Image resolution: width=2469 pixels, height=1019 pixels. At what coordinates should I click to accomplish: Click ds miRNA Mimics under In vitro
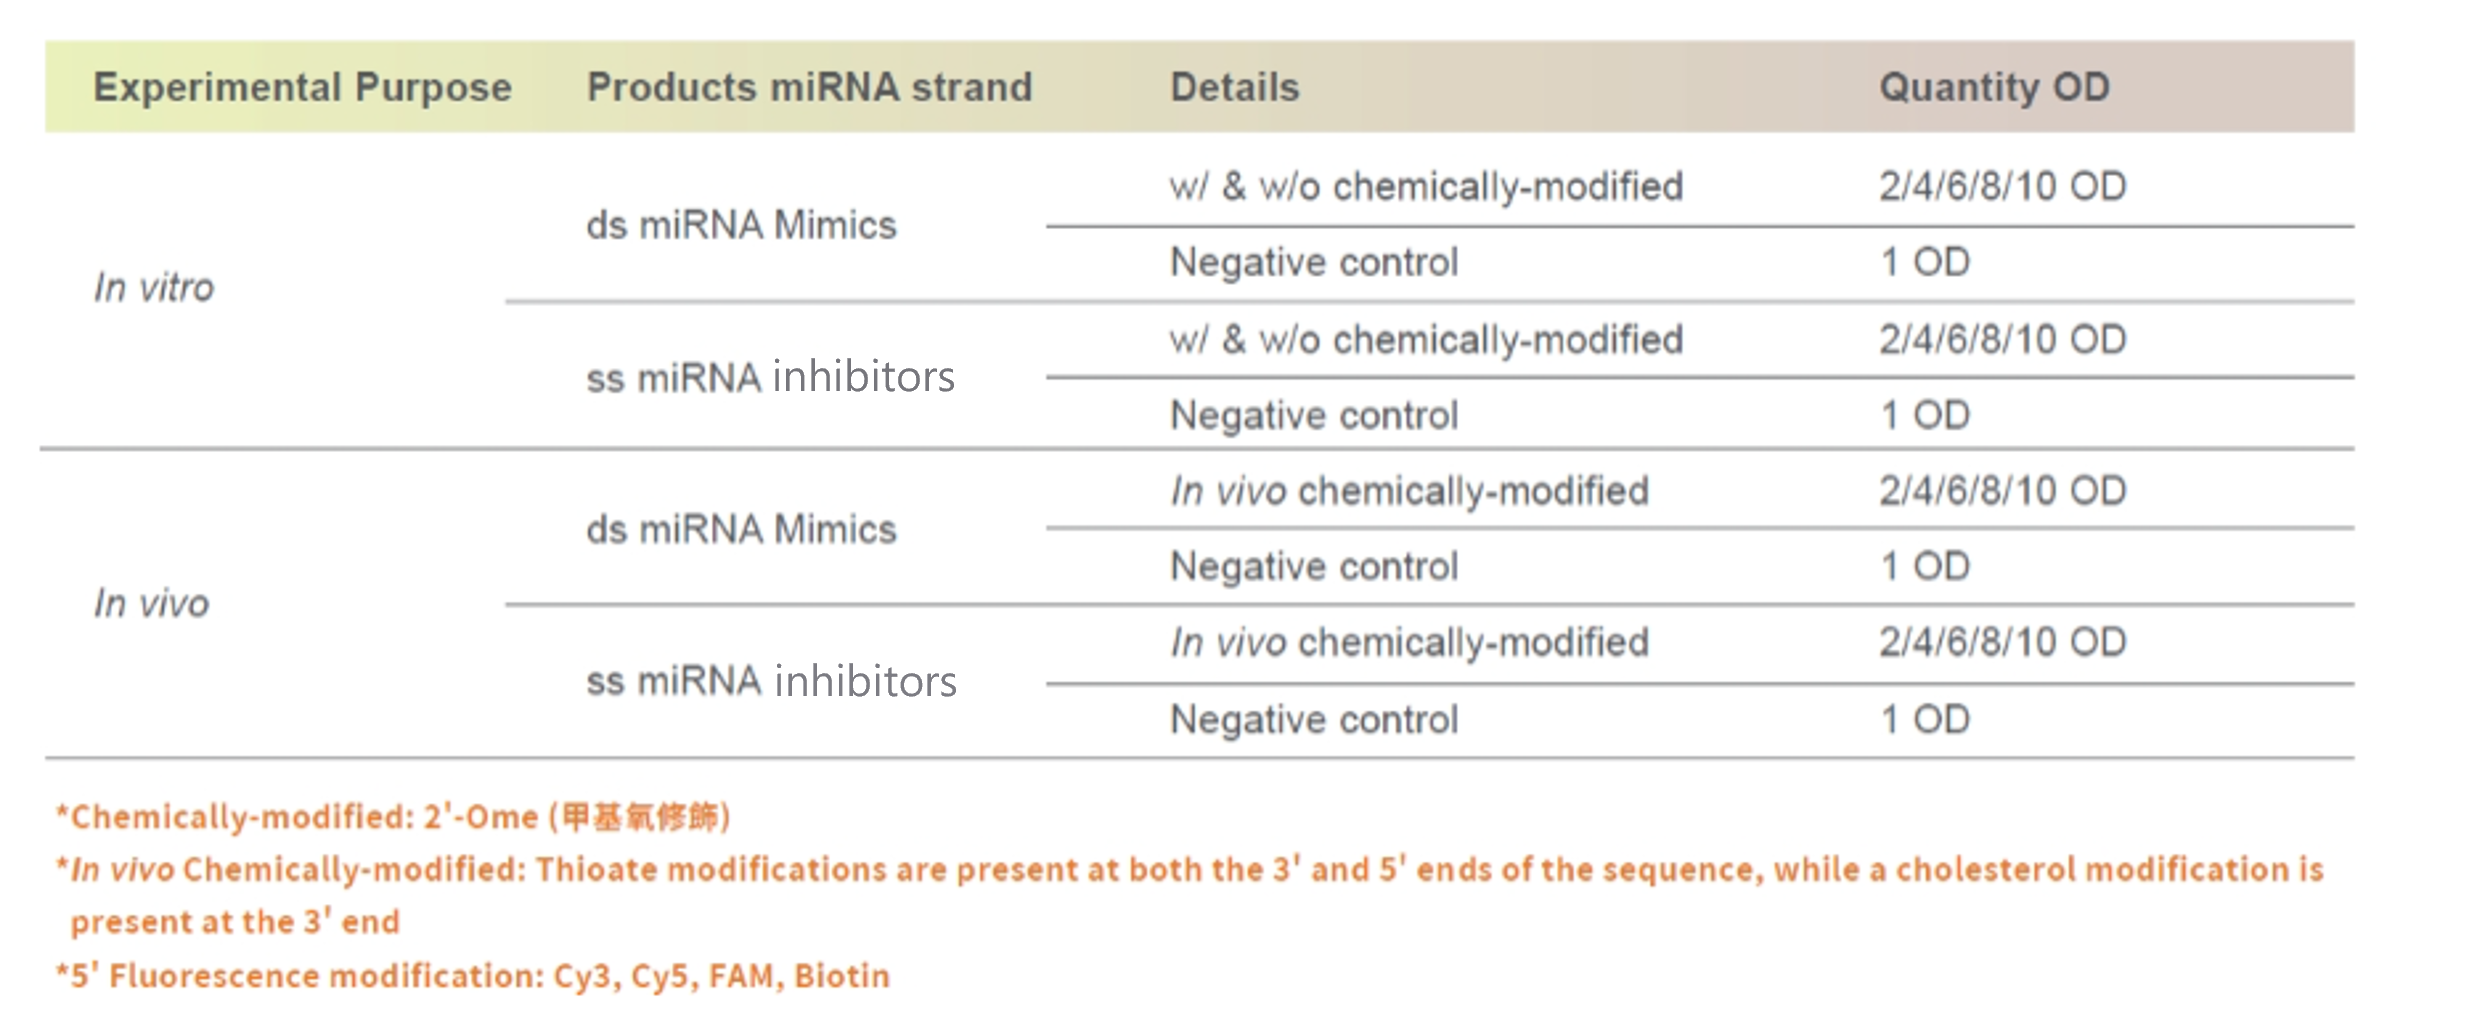(741, 226)
